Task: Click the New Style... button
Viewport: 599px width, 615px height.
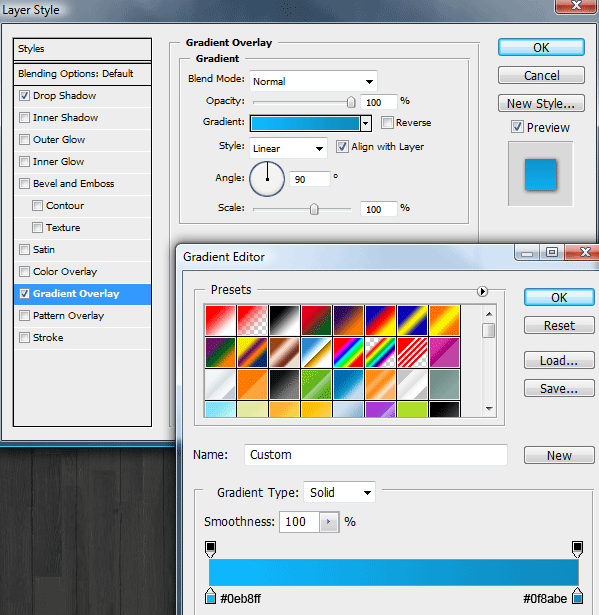Action: 541,104
